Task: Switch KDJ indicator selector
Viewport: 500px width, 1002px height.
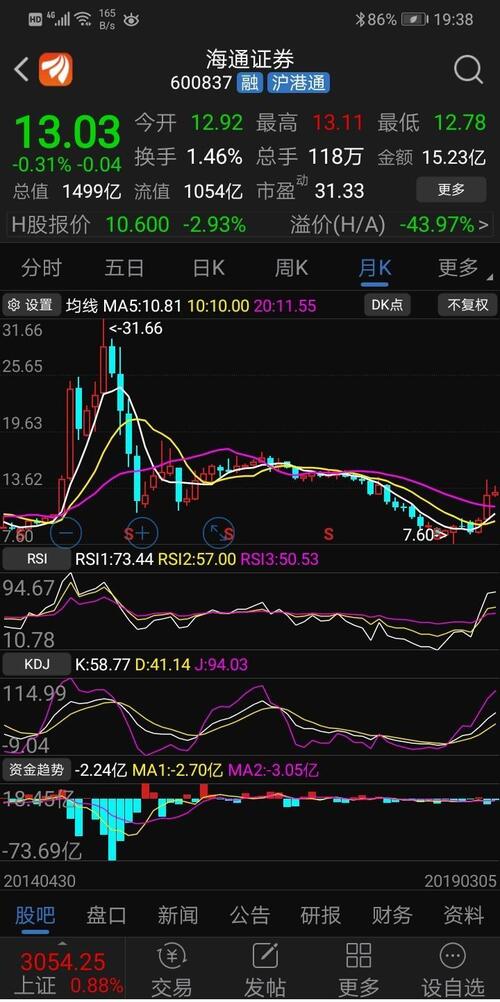Action: tap(36, 665)
